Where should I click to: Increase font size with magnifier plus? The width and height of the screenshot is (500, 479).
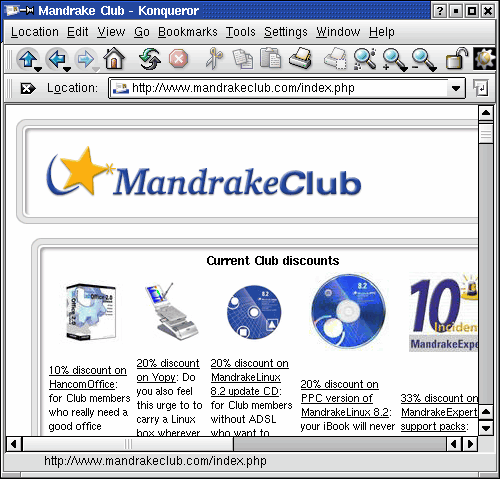point(393,59)
